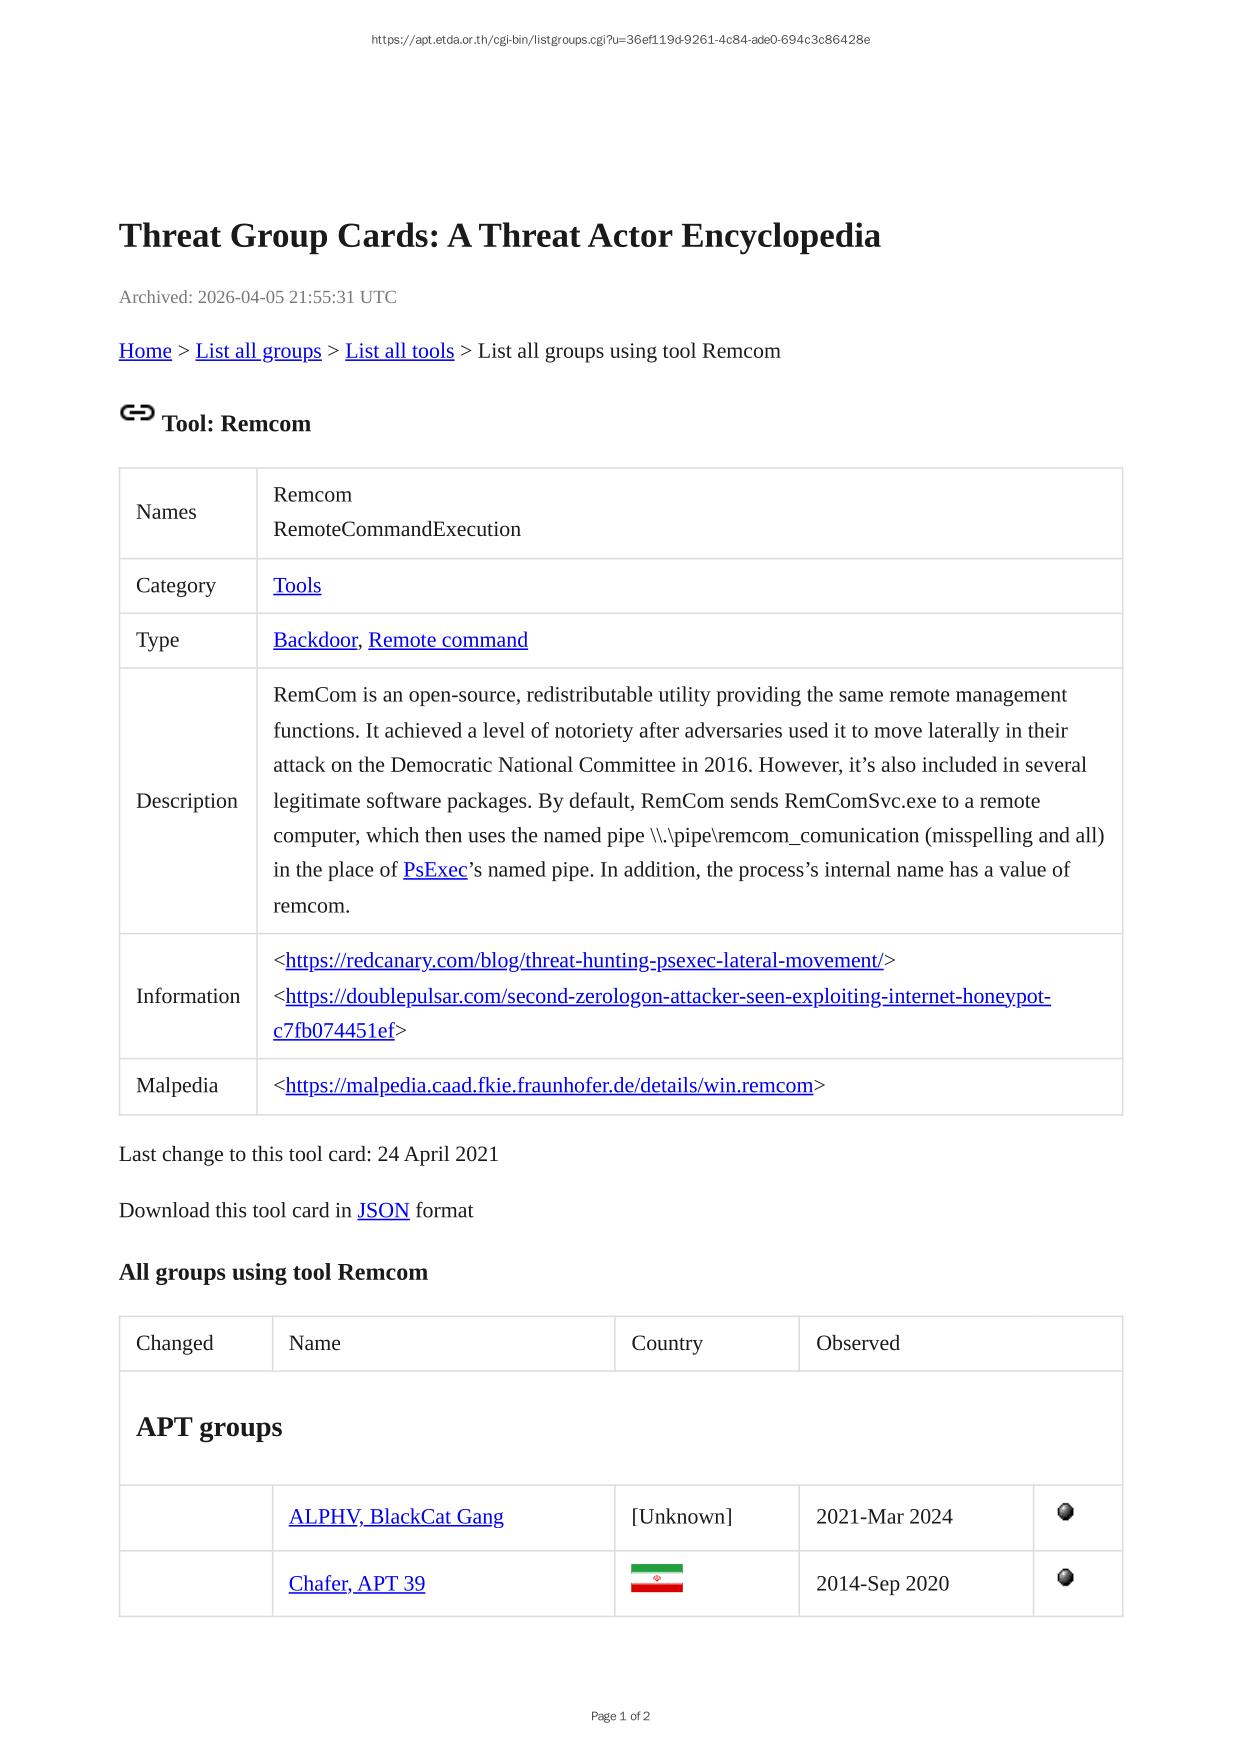Screen dimensions: 1242x1756
Task: Follow the Backdoor type link
Action: pyautogui.click(x=314, y=640)
